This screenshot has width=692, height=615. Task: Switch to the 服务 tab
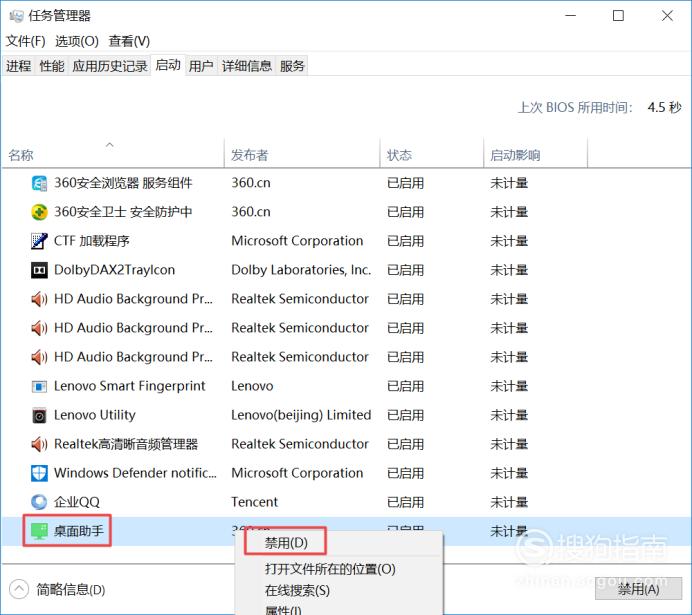(292, 66)
